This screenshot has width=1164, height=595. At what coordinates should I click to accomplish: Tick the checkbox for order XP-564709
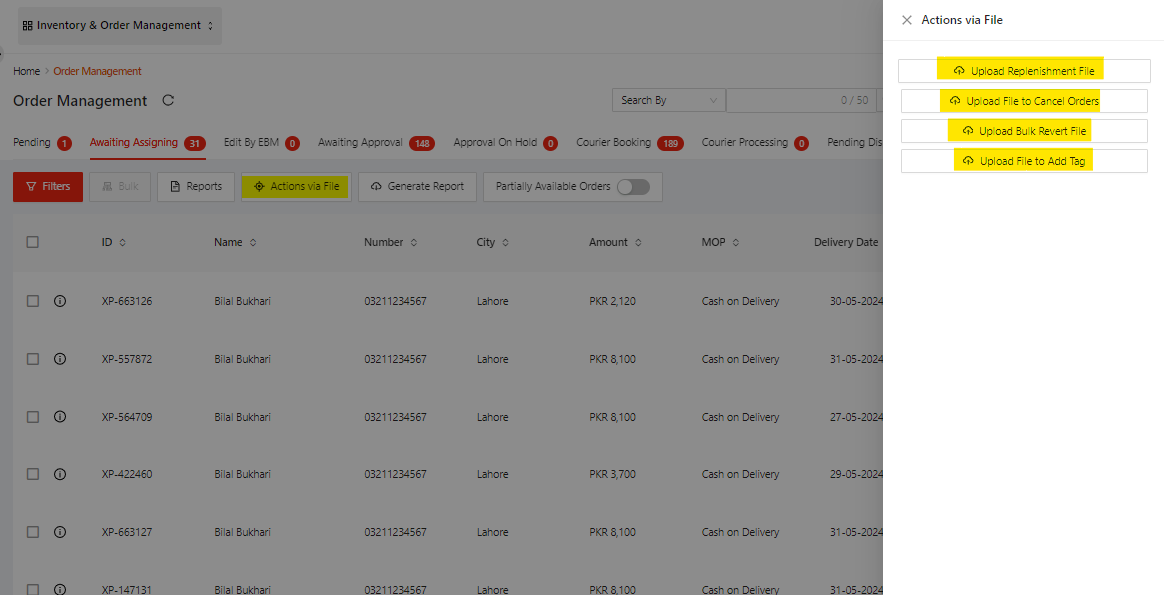point(33,417)
